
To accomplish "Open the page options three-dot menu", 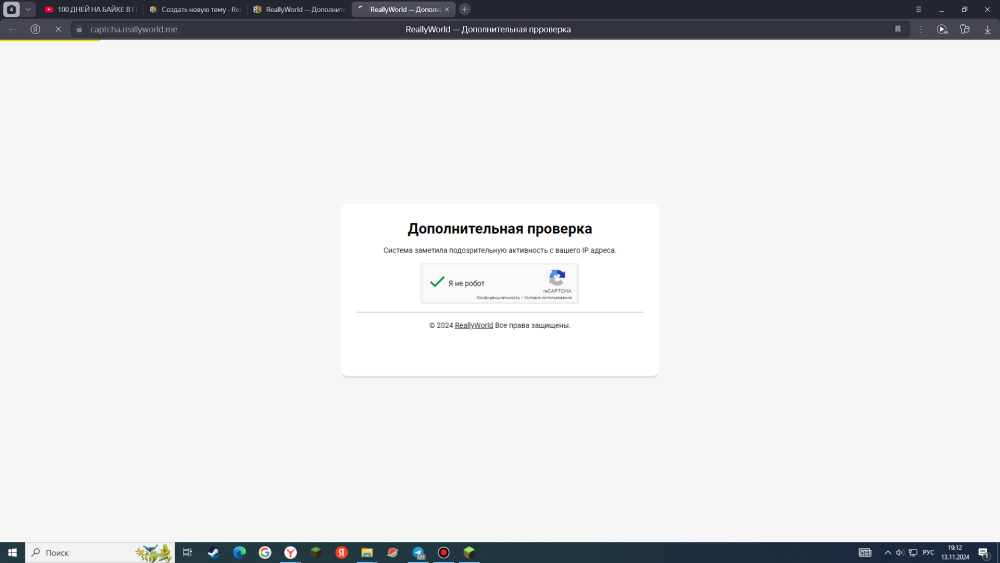I will (x=920, y=29).
